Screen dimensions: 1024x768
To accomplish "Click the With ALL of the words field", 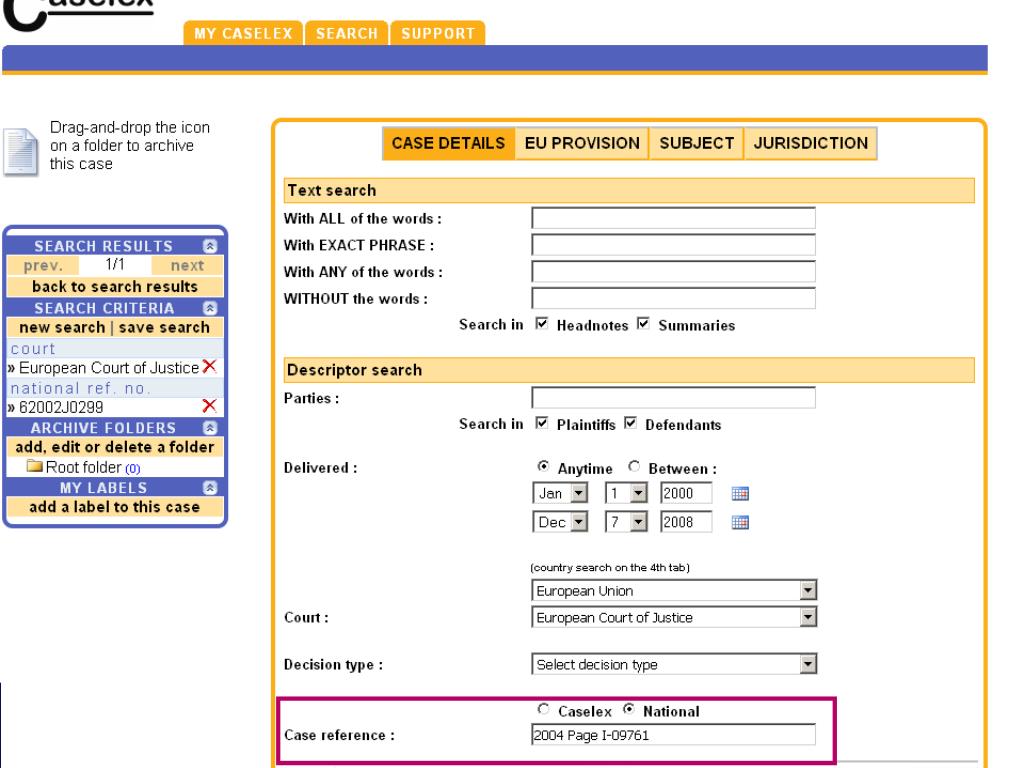I will click(x=673, y=218).
